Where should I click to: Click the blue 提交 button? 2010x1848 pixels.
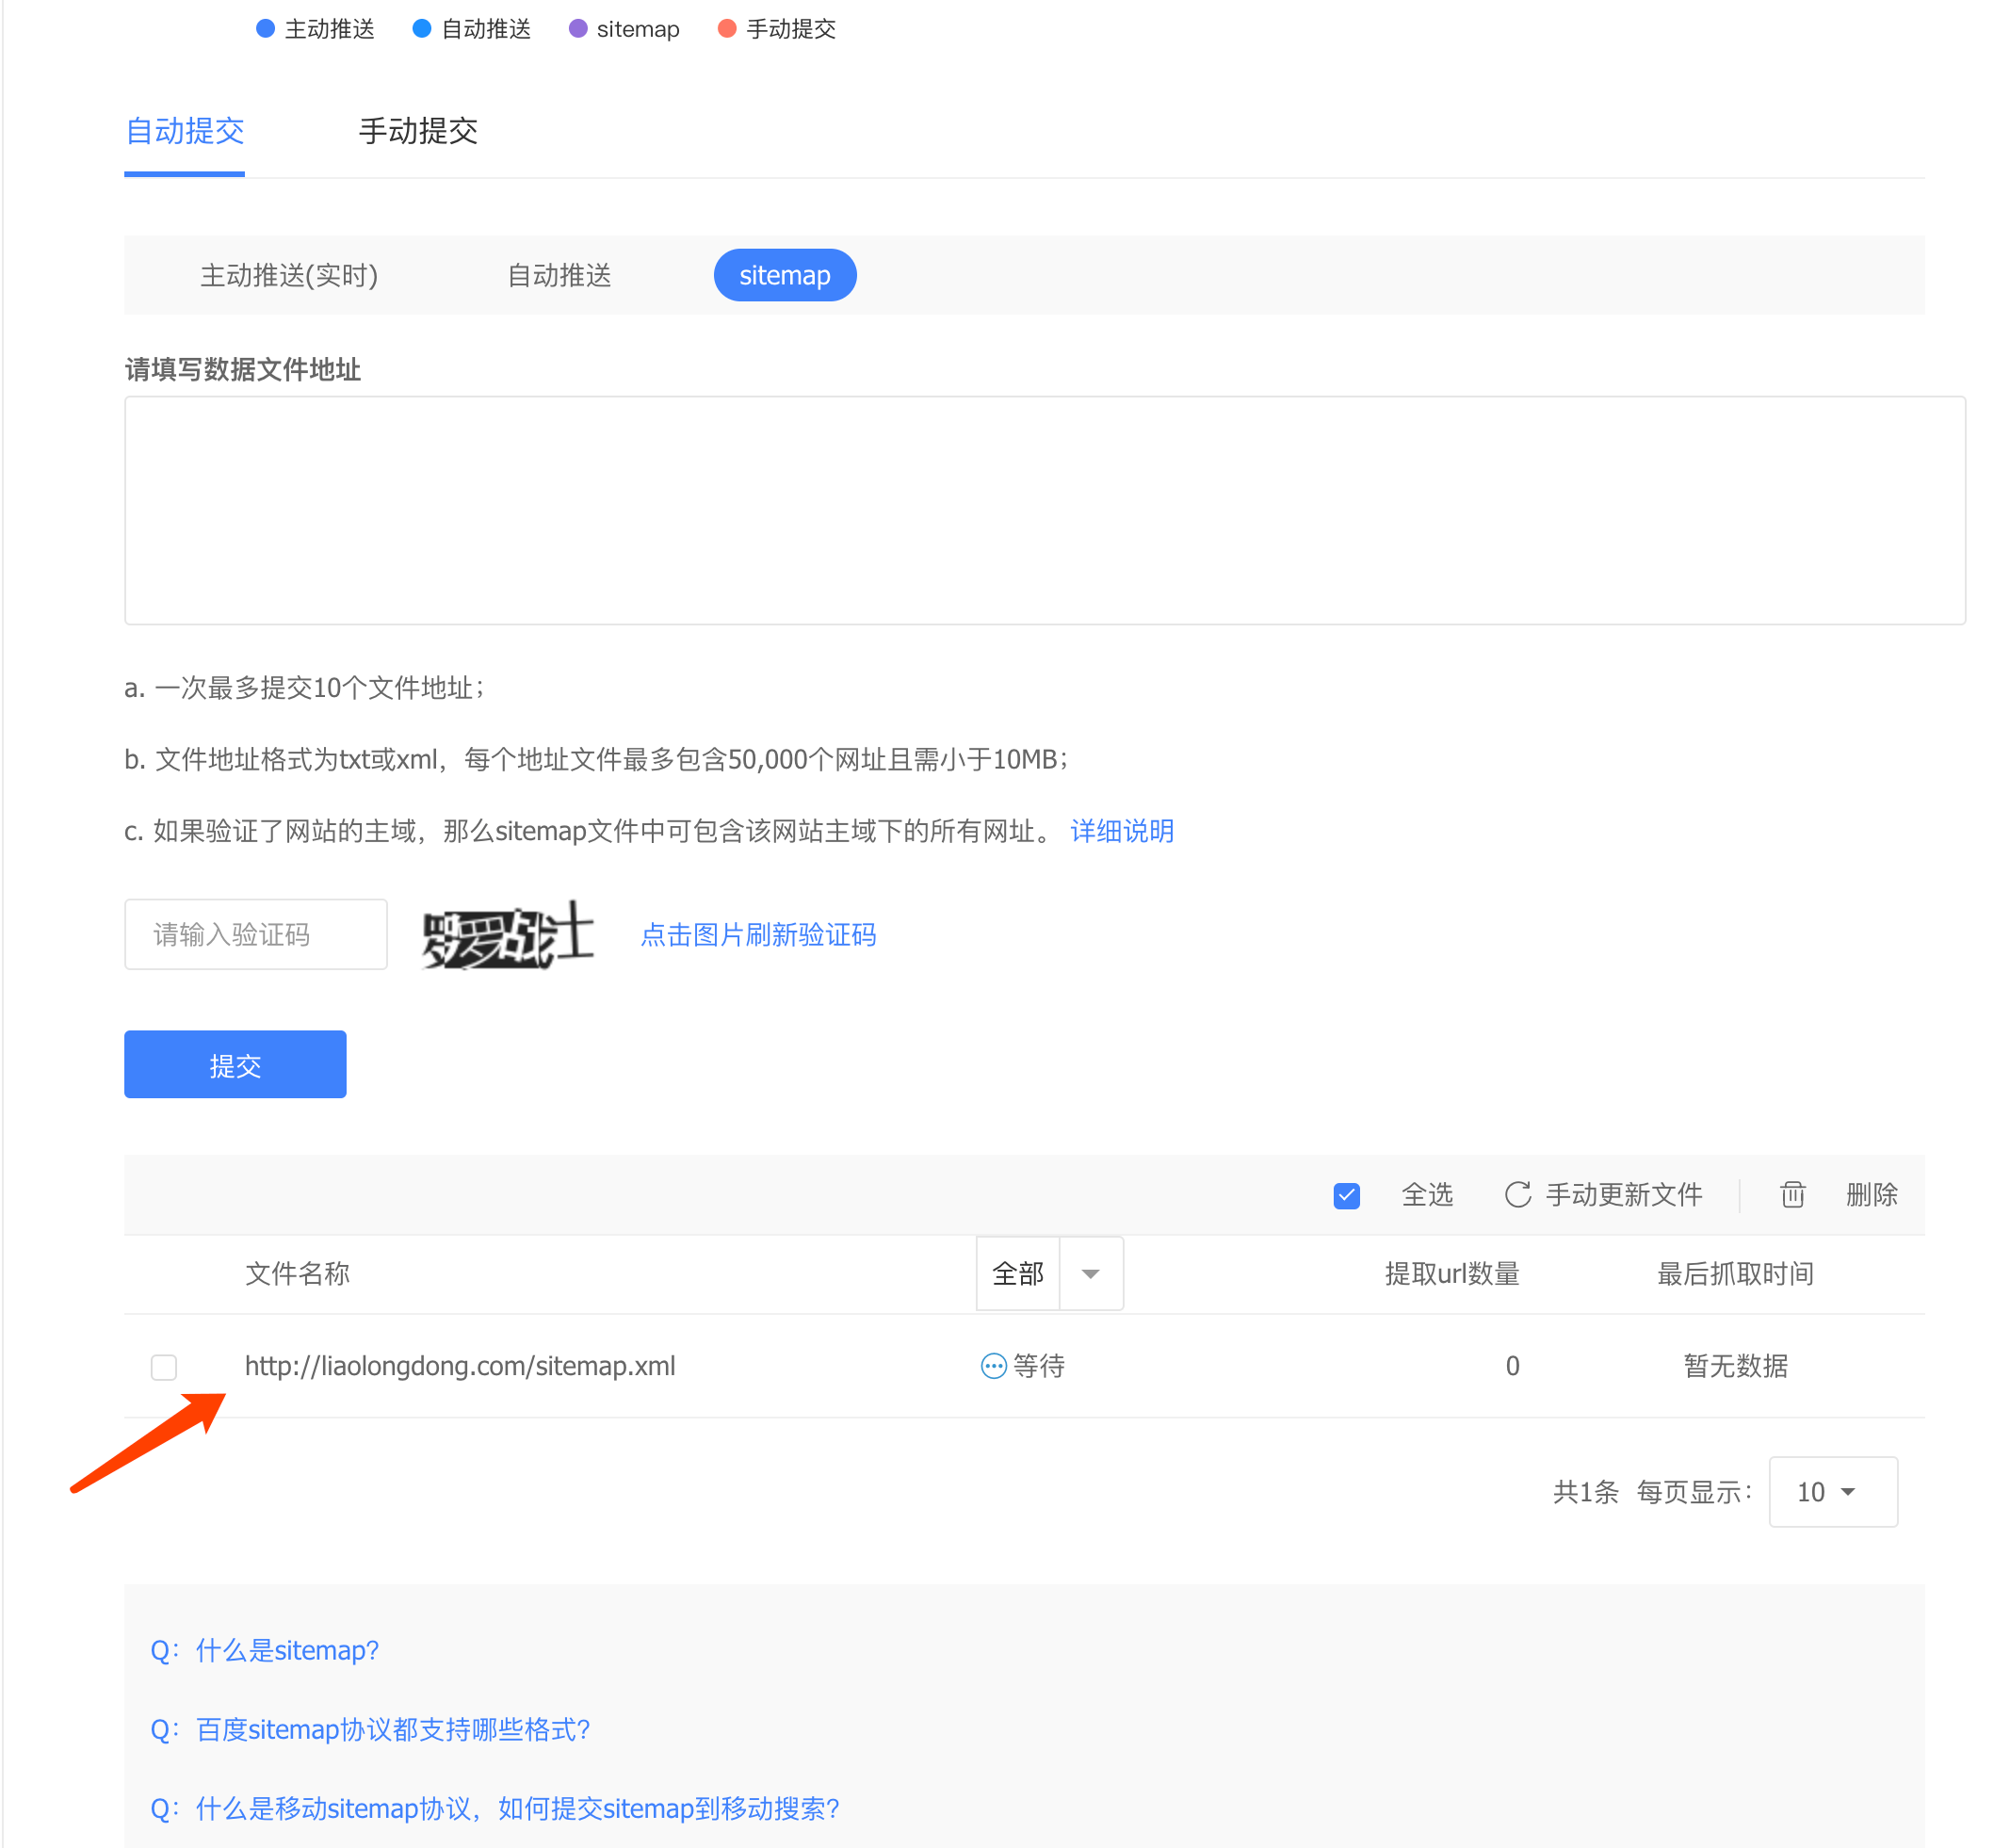[235, 1065]
